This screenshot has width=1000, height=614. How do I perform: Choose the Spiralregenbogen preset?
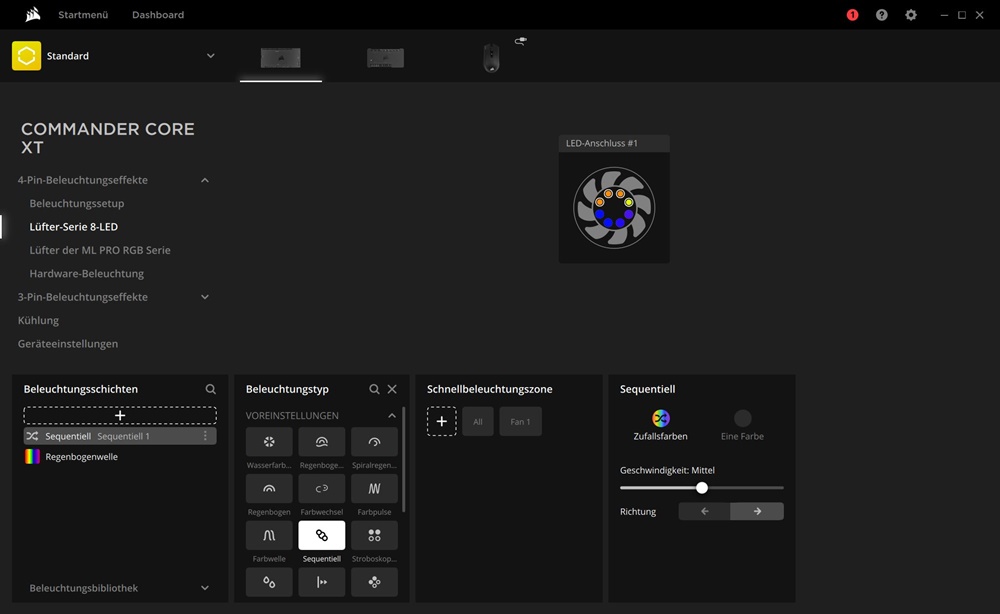click(374, 442)
